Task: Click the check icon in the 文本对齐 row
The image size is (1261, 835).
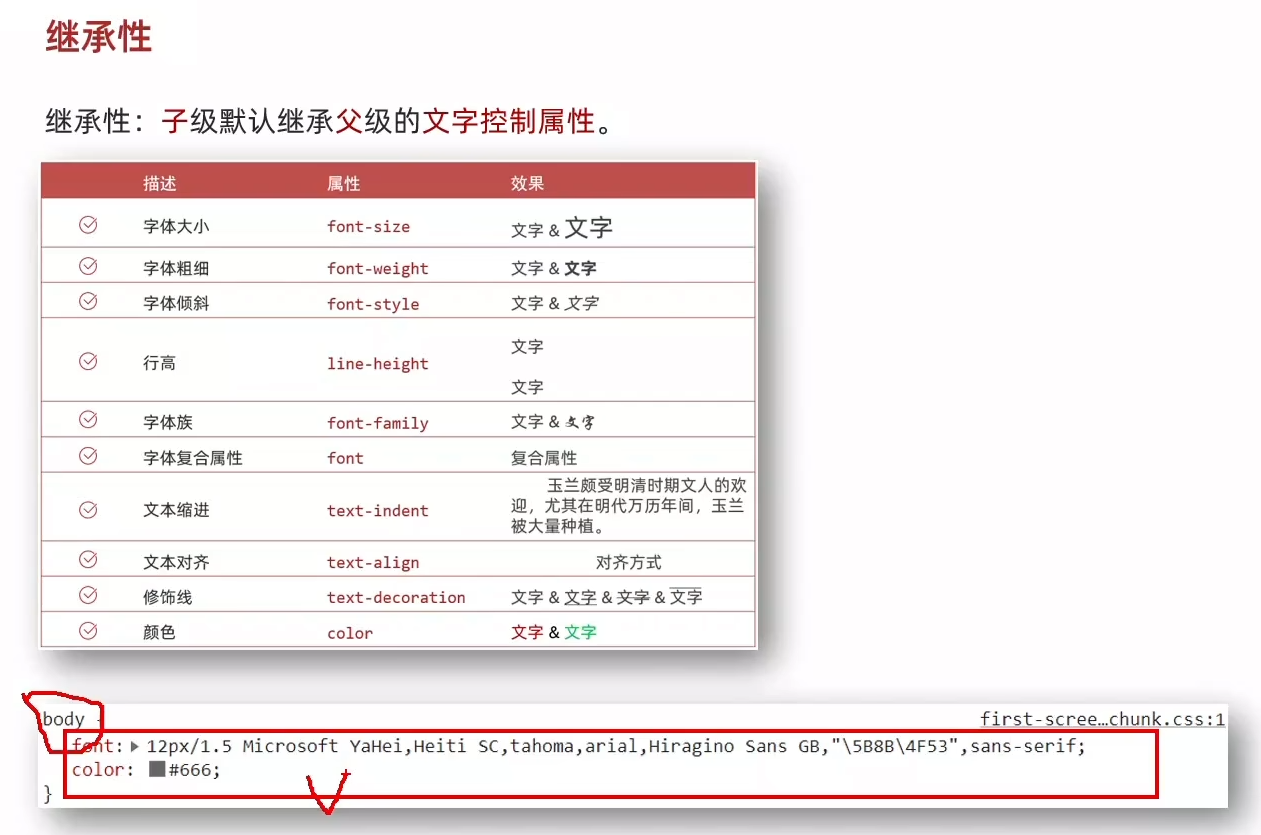Action: (88, 560)
